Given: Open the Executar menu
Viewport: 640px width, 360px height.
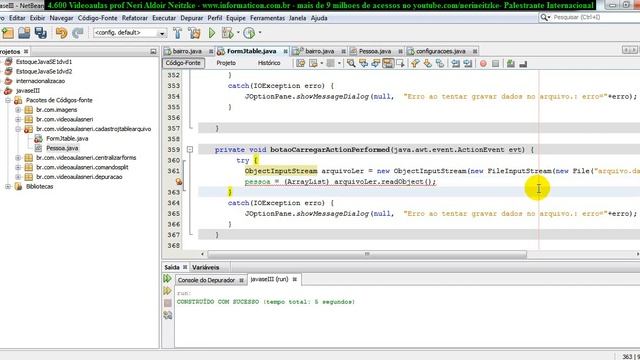Looking at the screenshot, I should tap(164, 18).
